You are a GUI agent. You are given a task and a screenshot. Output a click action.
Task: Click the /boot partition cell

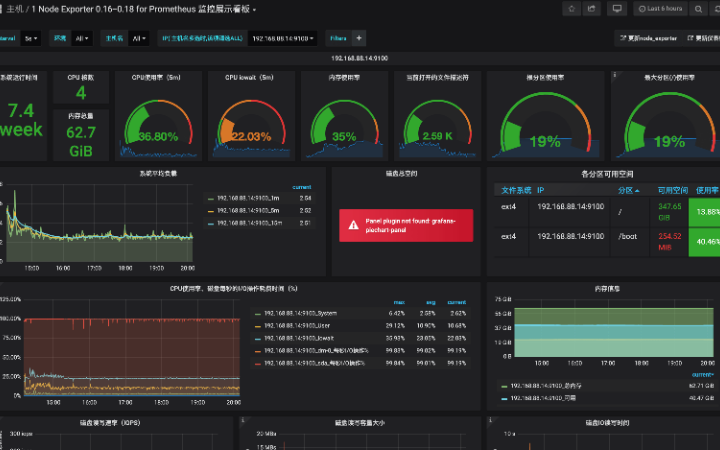(630, 242)
